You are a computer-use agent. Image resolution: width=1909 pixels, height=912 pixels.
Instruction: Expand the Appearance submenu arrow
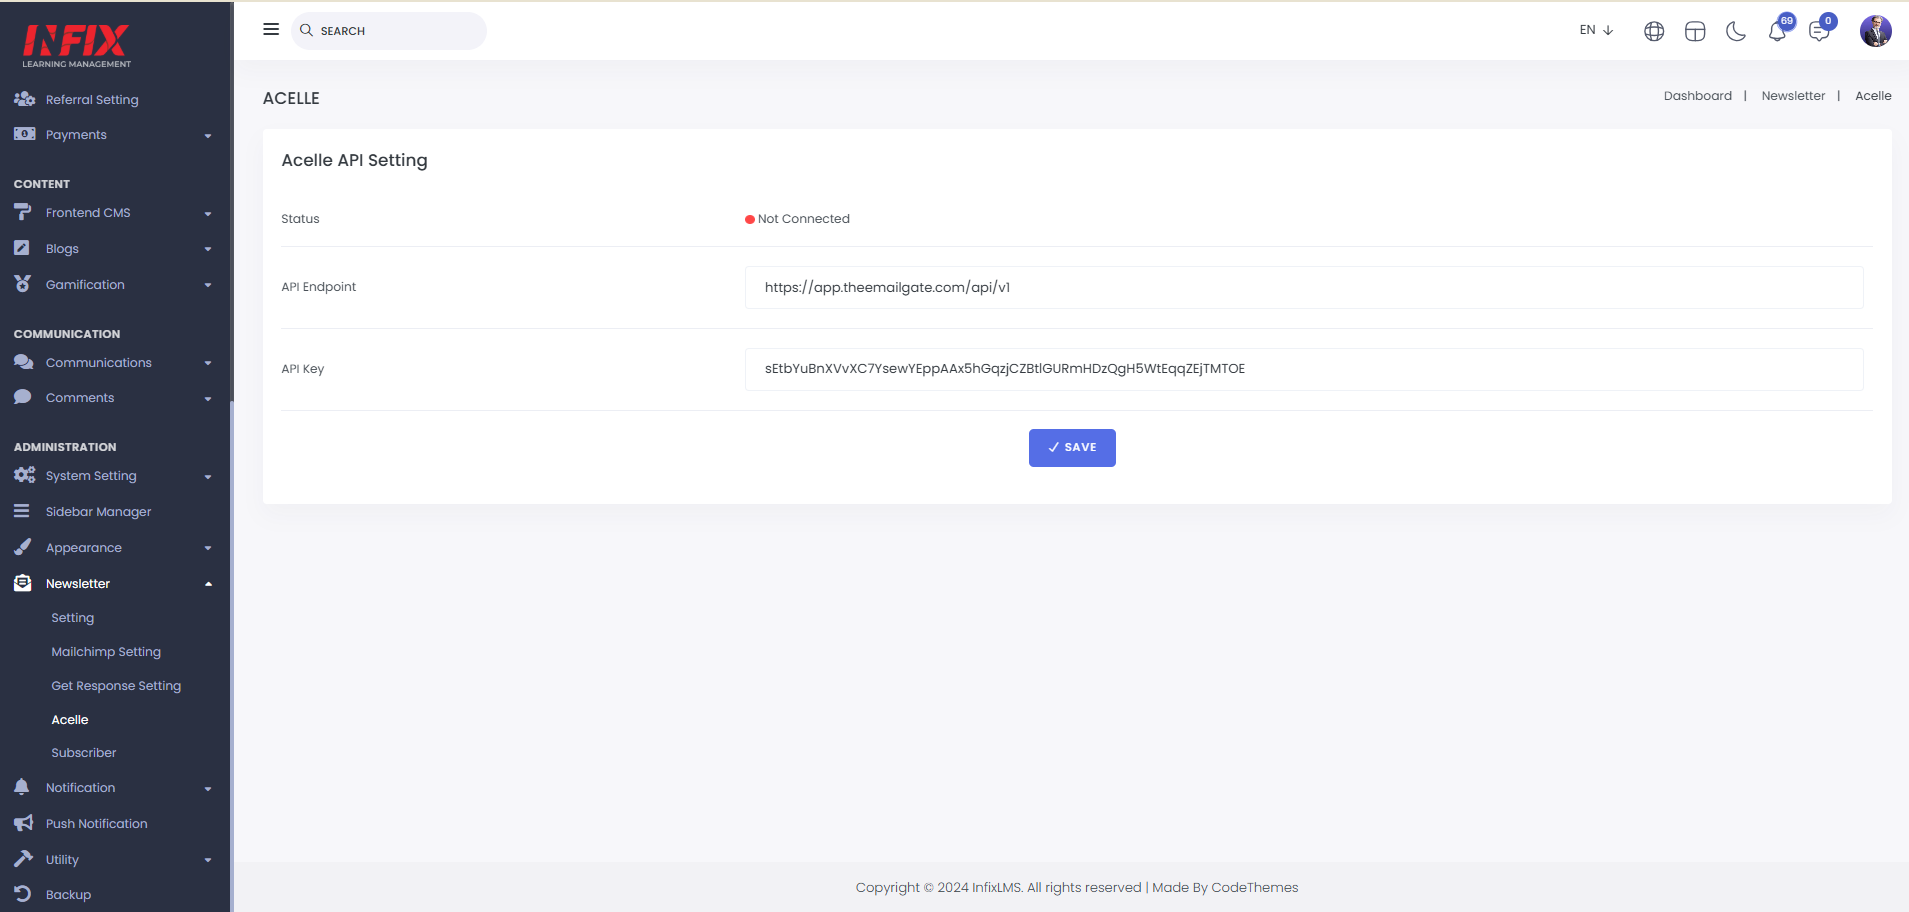click(x=208, y=549)
